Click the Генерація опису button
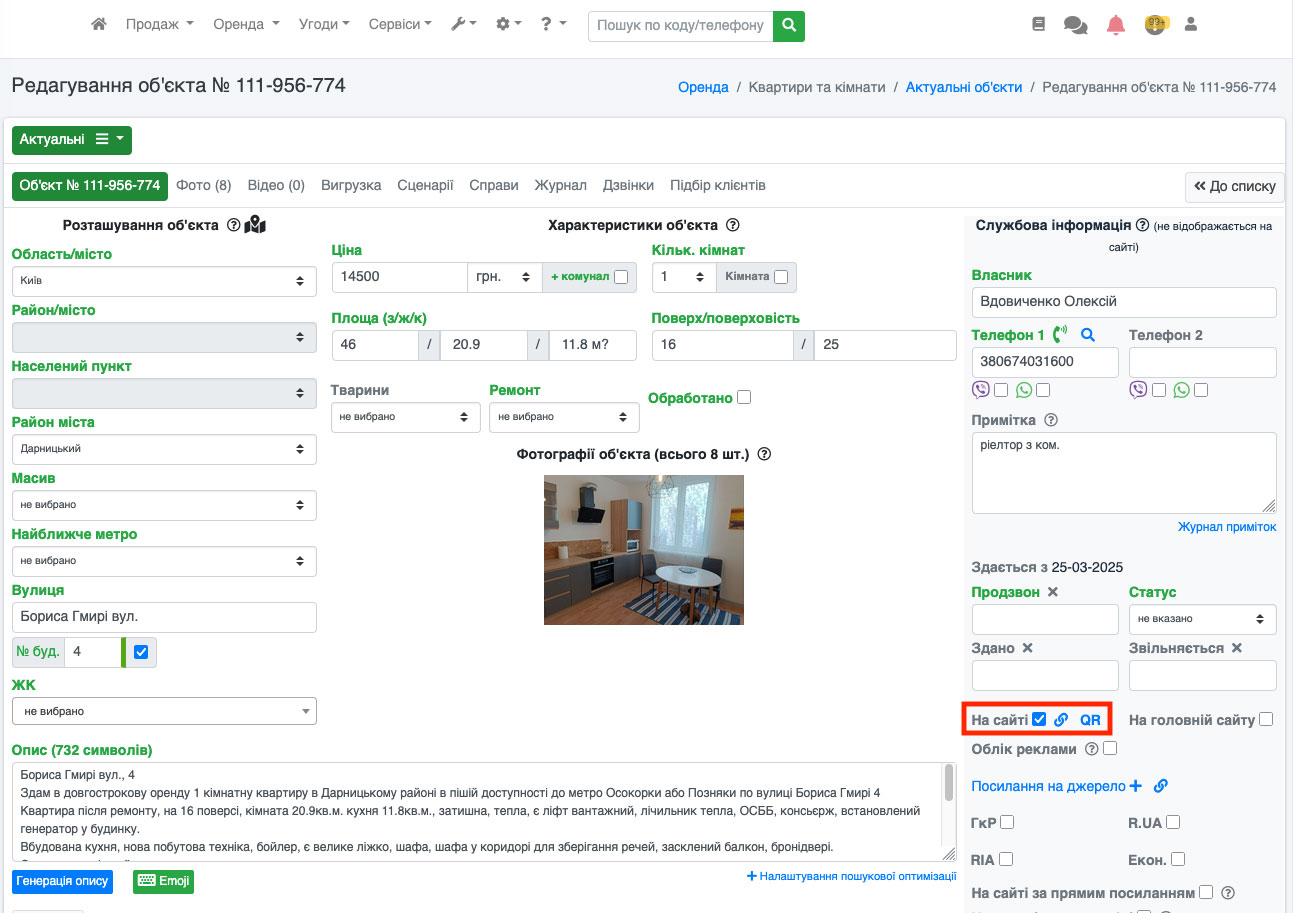 (x=61, y=881)
